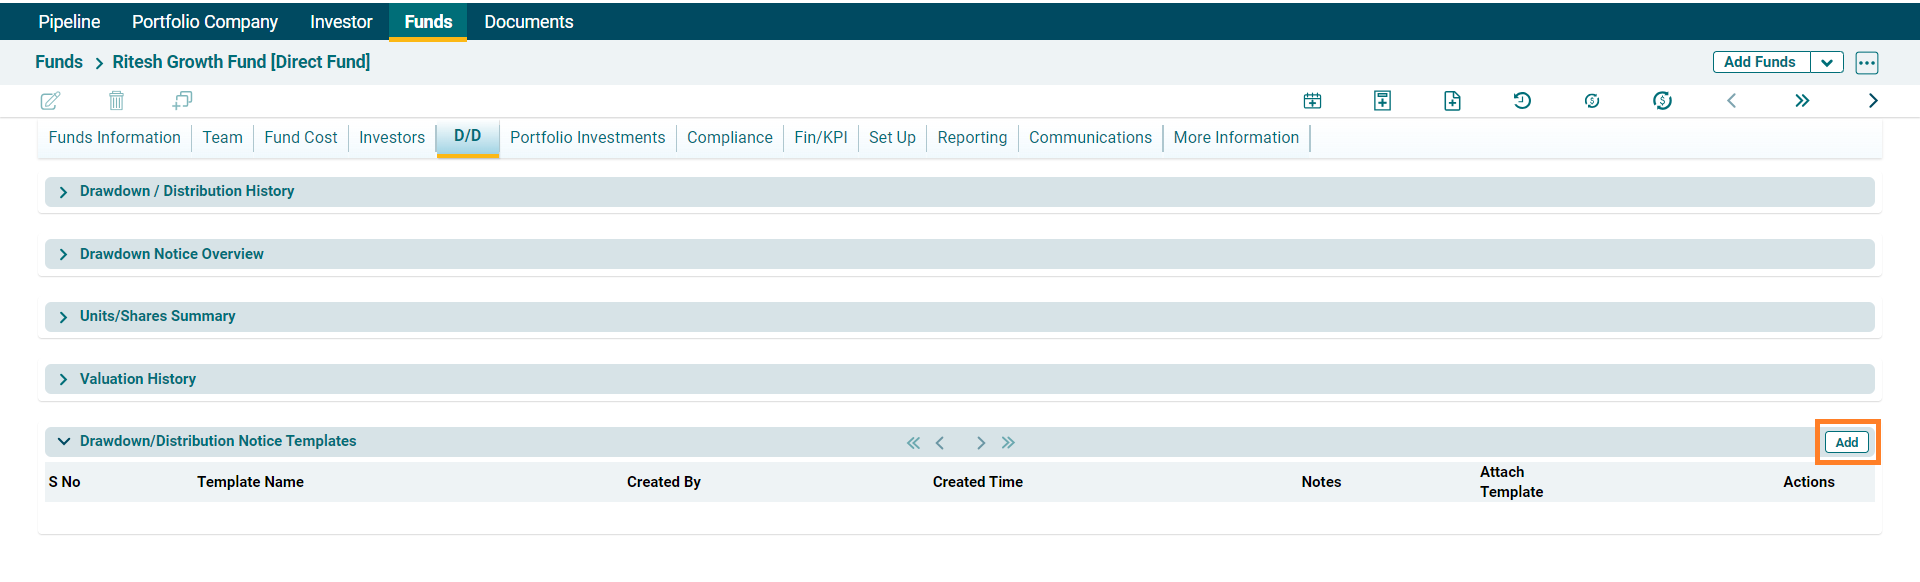Open the Add Funds dropdown arrow
Image resolution: width=1920 pixels, height=582 pixels.
[x=1827, y=63]
